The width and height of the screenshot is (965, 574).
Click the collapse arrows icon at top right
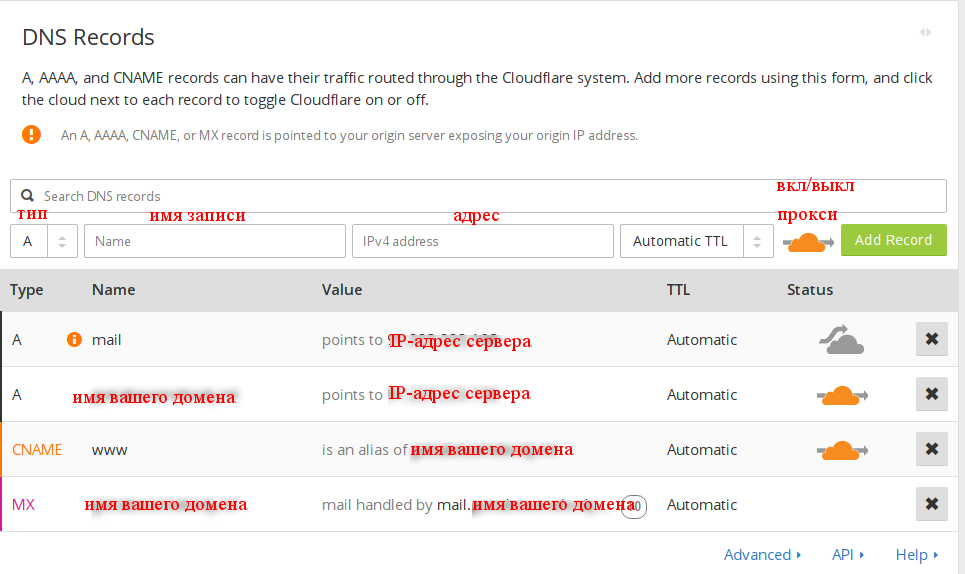point(925,32)
